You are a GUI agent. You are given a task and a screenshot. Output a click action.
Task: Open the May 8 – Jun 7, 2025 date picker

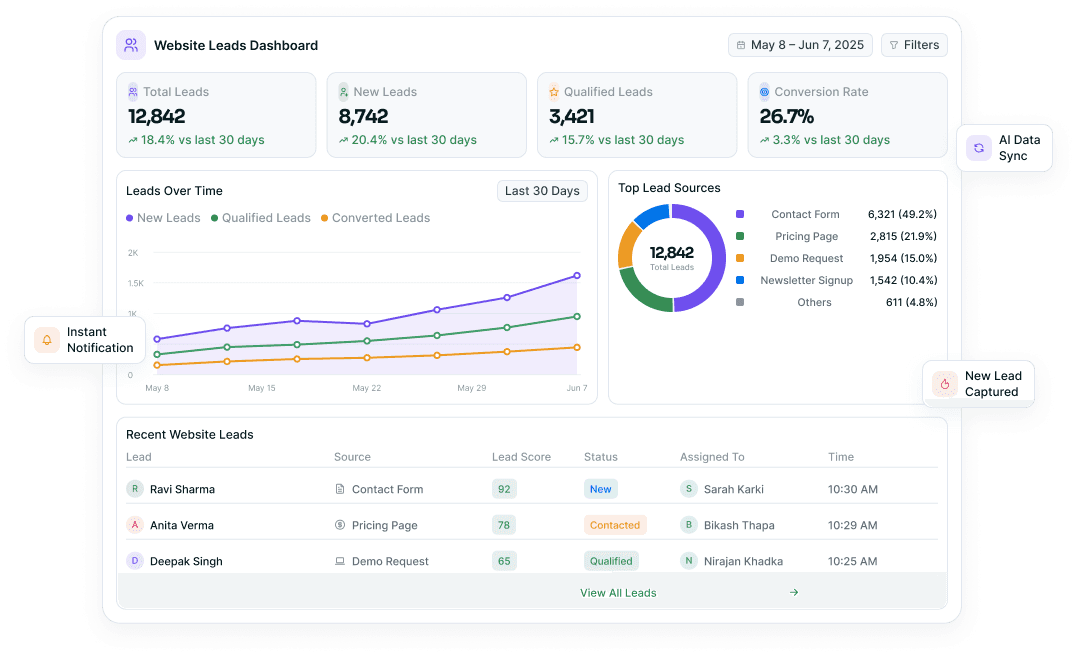800,45
